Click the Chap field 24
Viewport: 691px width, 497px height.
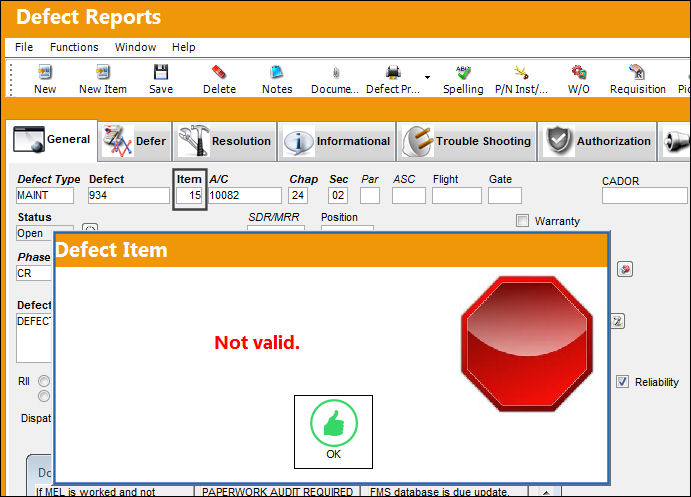pos(298,196)
